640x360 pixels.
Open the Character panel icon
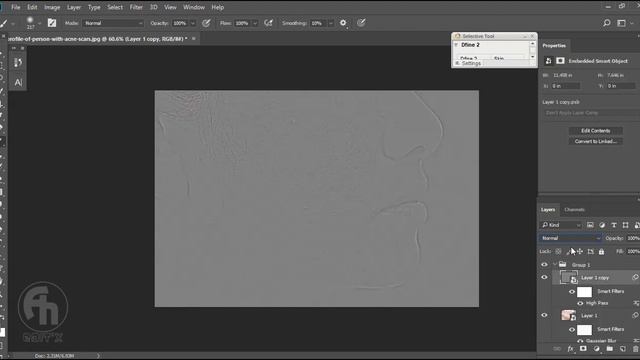(18, 82)
